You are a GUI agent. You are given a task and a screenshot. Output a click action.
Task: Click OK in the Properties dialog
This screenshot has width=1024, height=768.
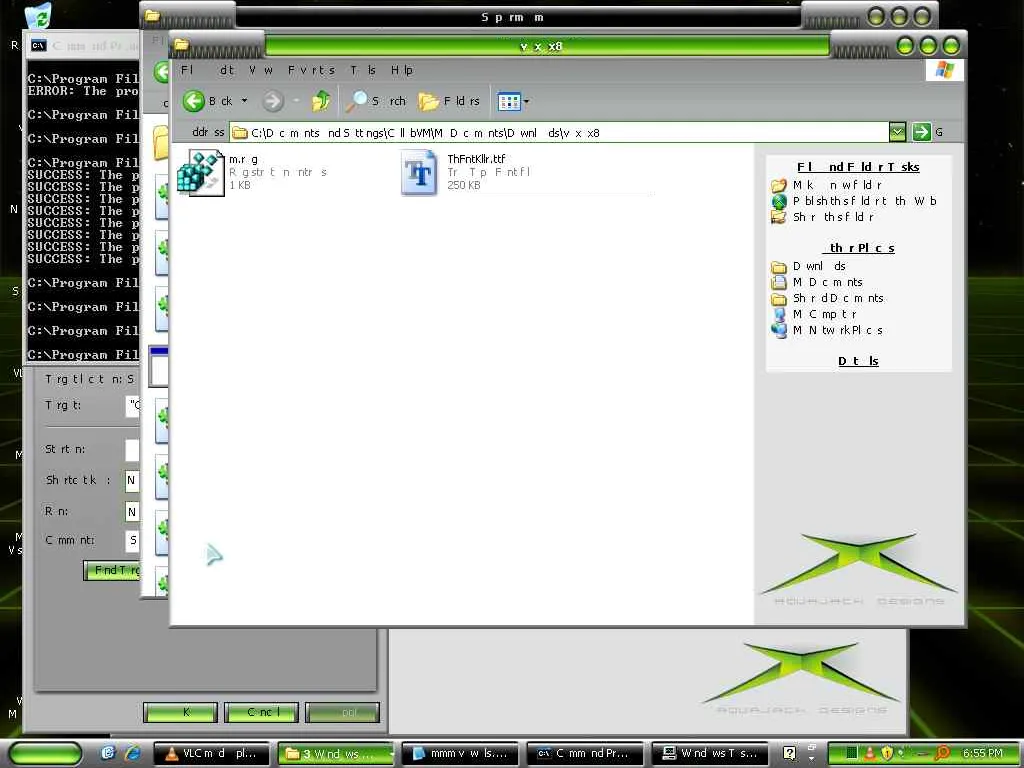[180, 712]
